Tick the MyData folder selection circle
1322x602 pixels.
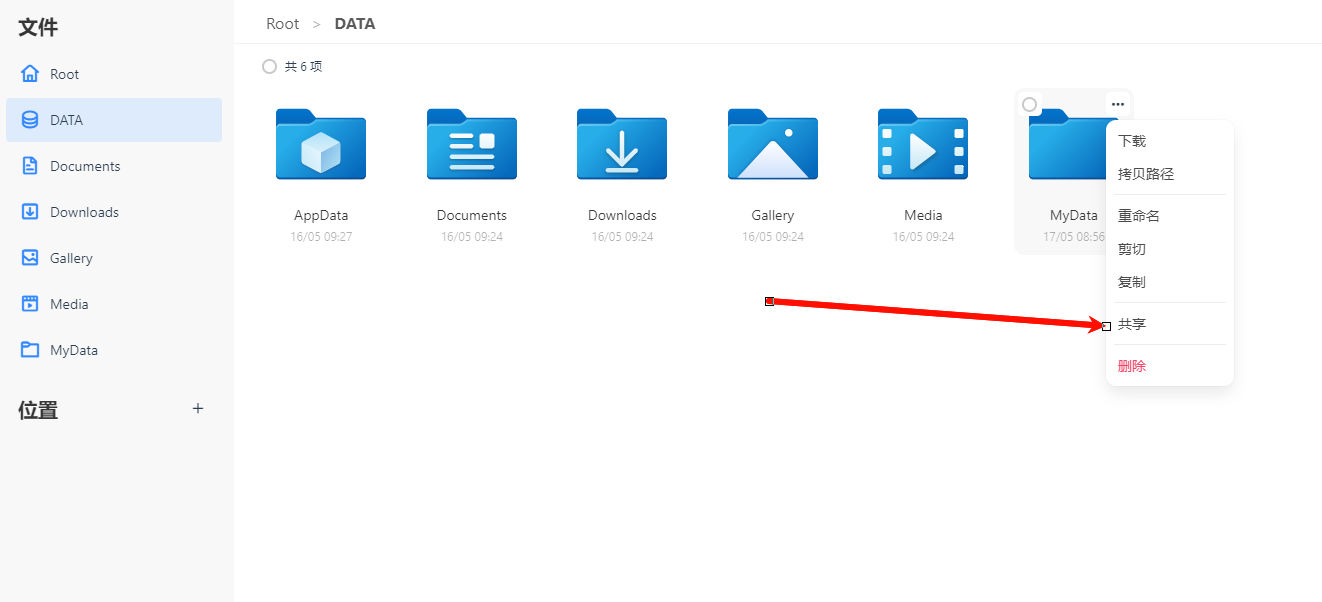1029,105
